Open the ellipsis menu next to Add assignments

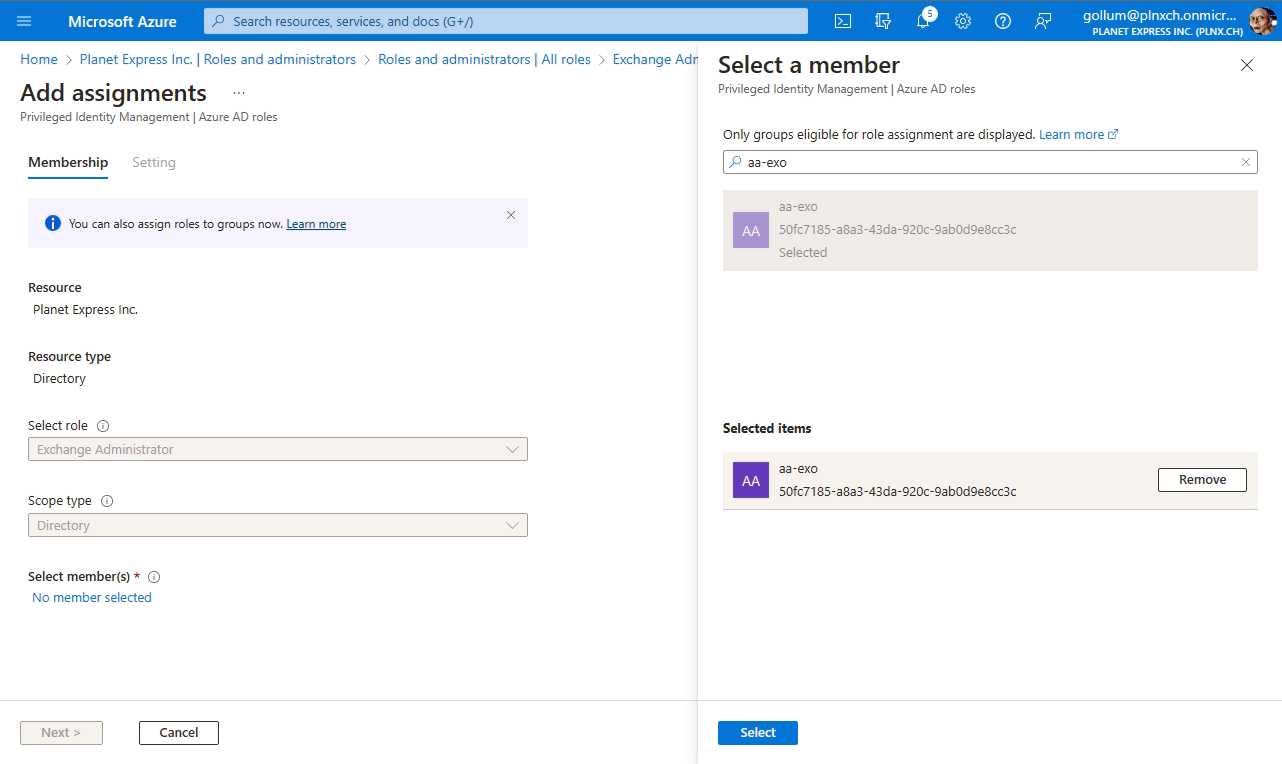pos(239,93)
